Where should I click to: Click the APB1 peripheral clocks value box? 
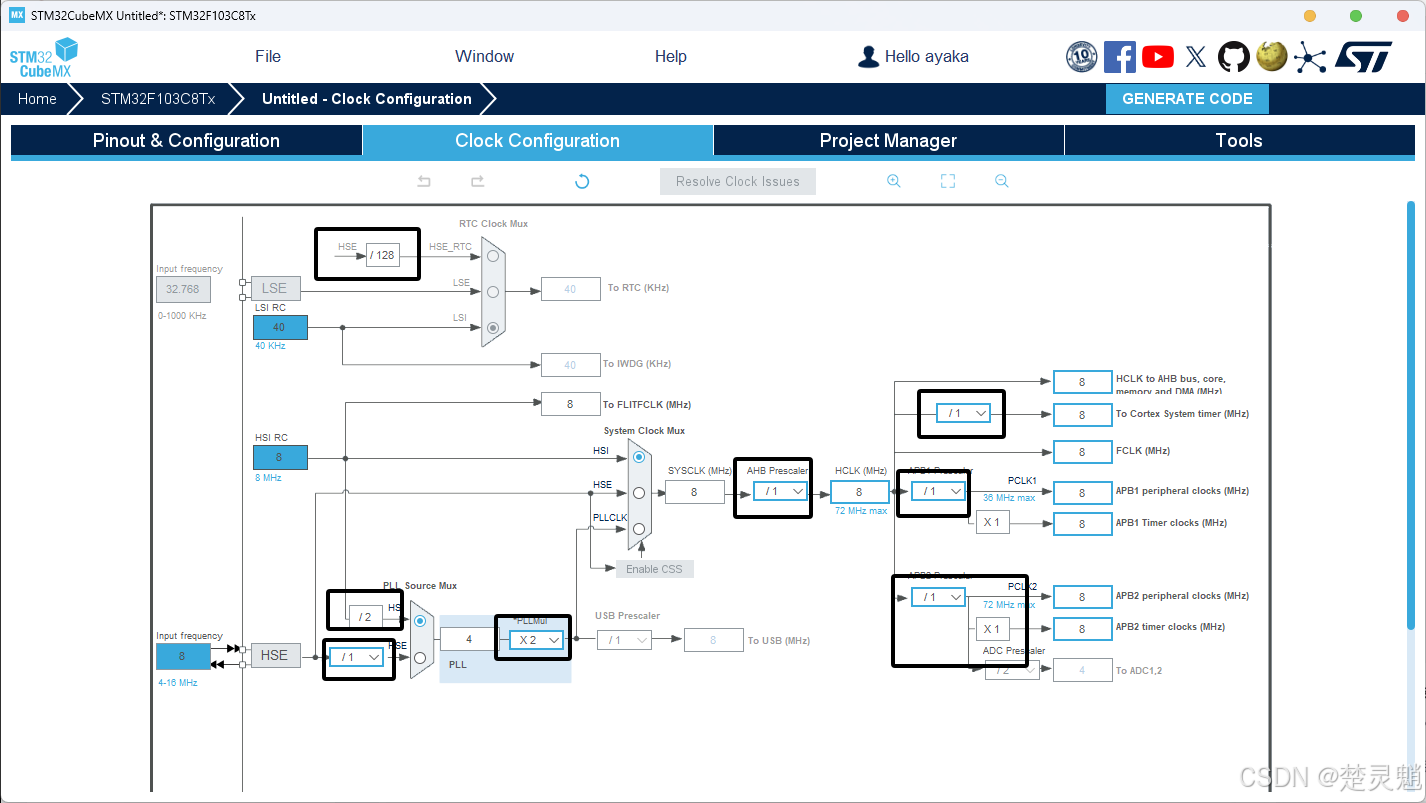(1082, 492)
